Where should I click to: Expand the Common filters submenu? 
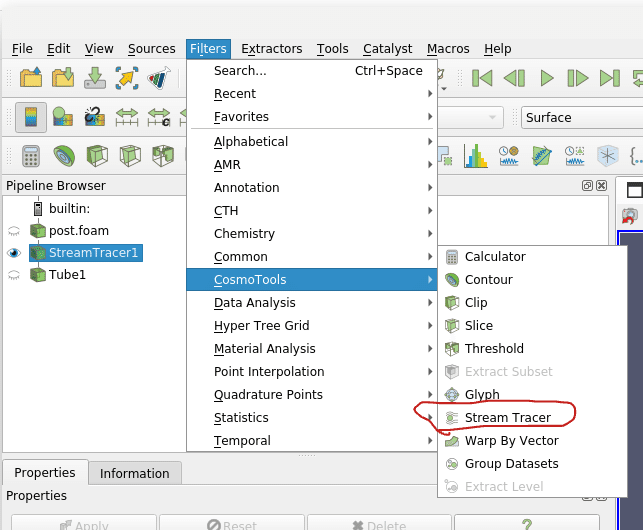click(312, 257)
